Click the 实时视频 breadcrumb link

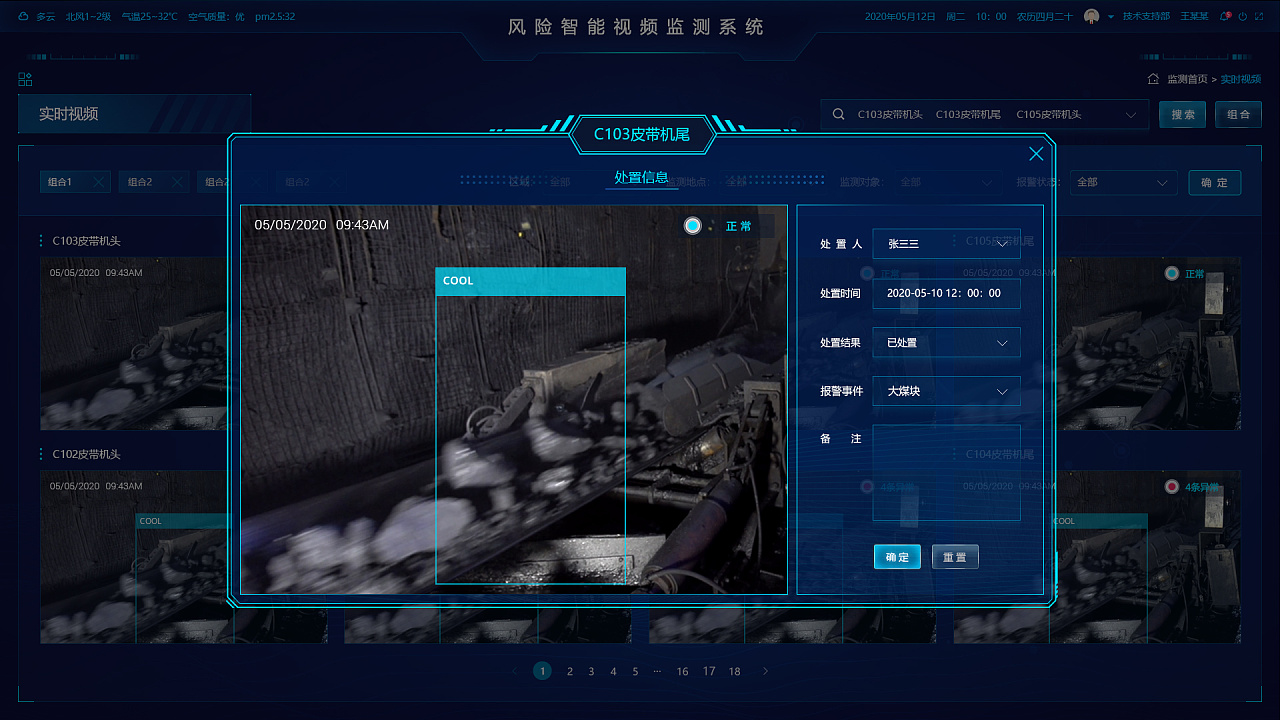[1241, 79]
